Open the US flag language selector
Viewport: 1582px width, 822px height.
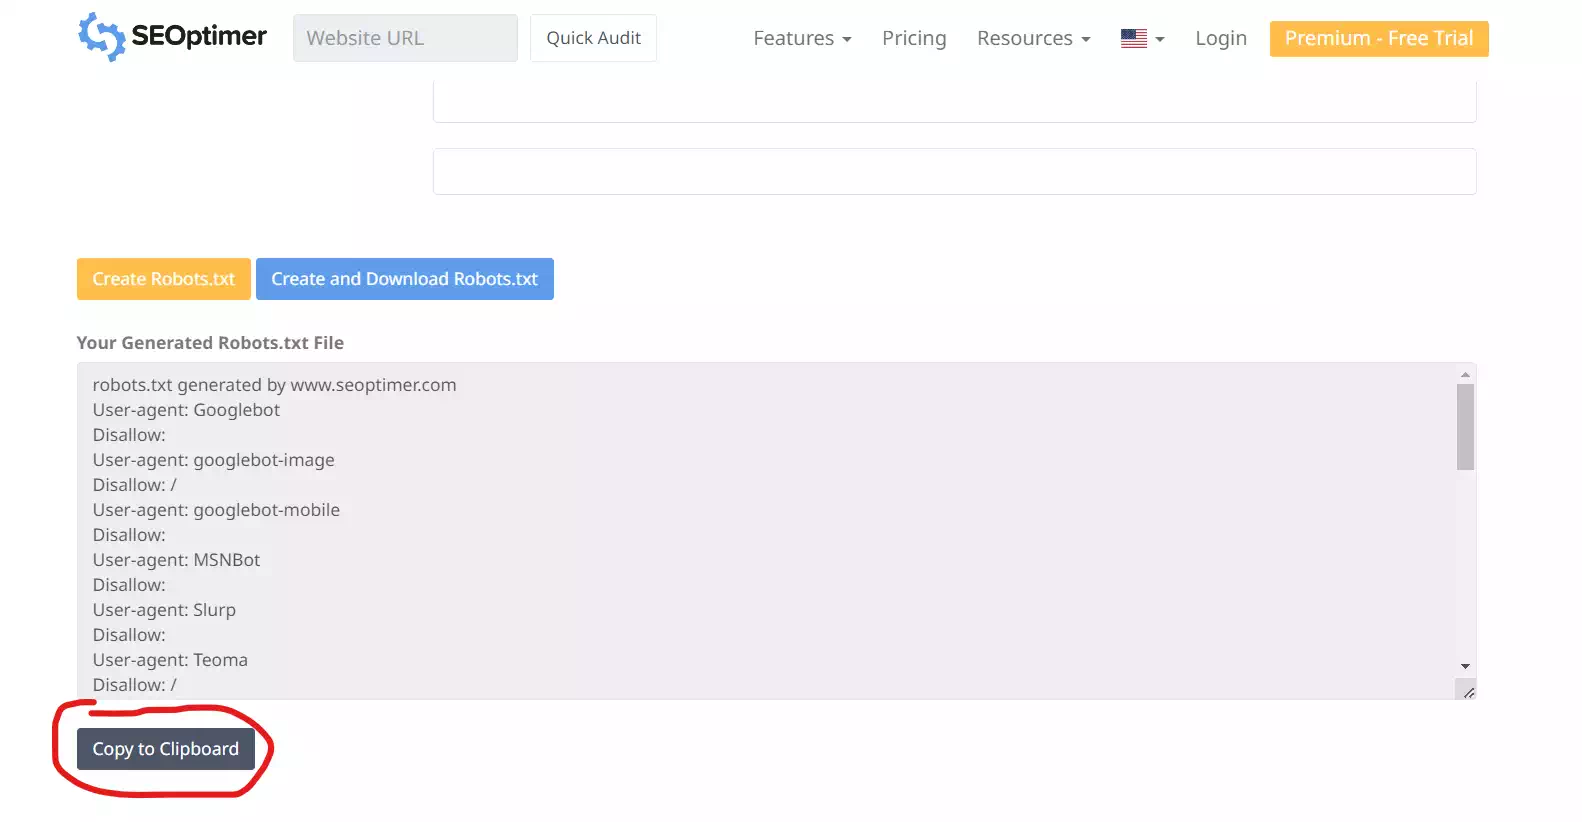click(1142, 38)
